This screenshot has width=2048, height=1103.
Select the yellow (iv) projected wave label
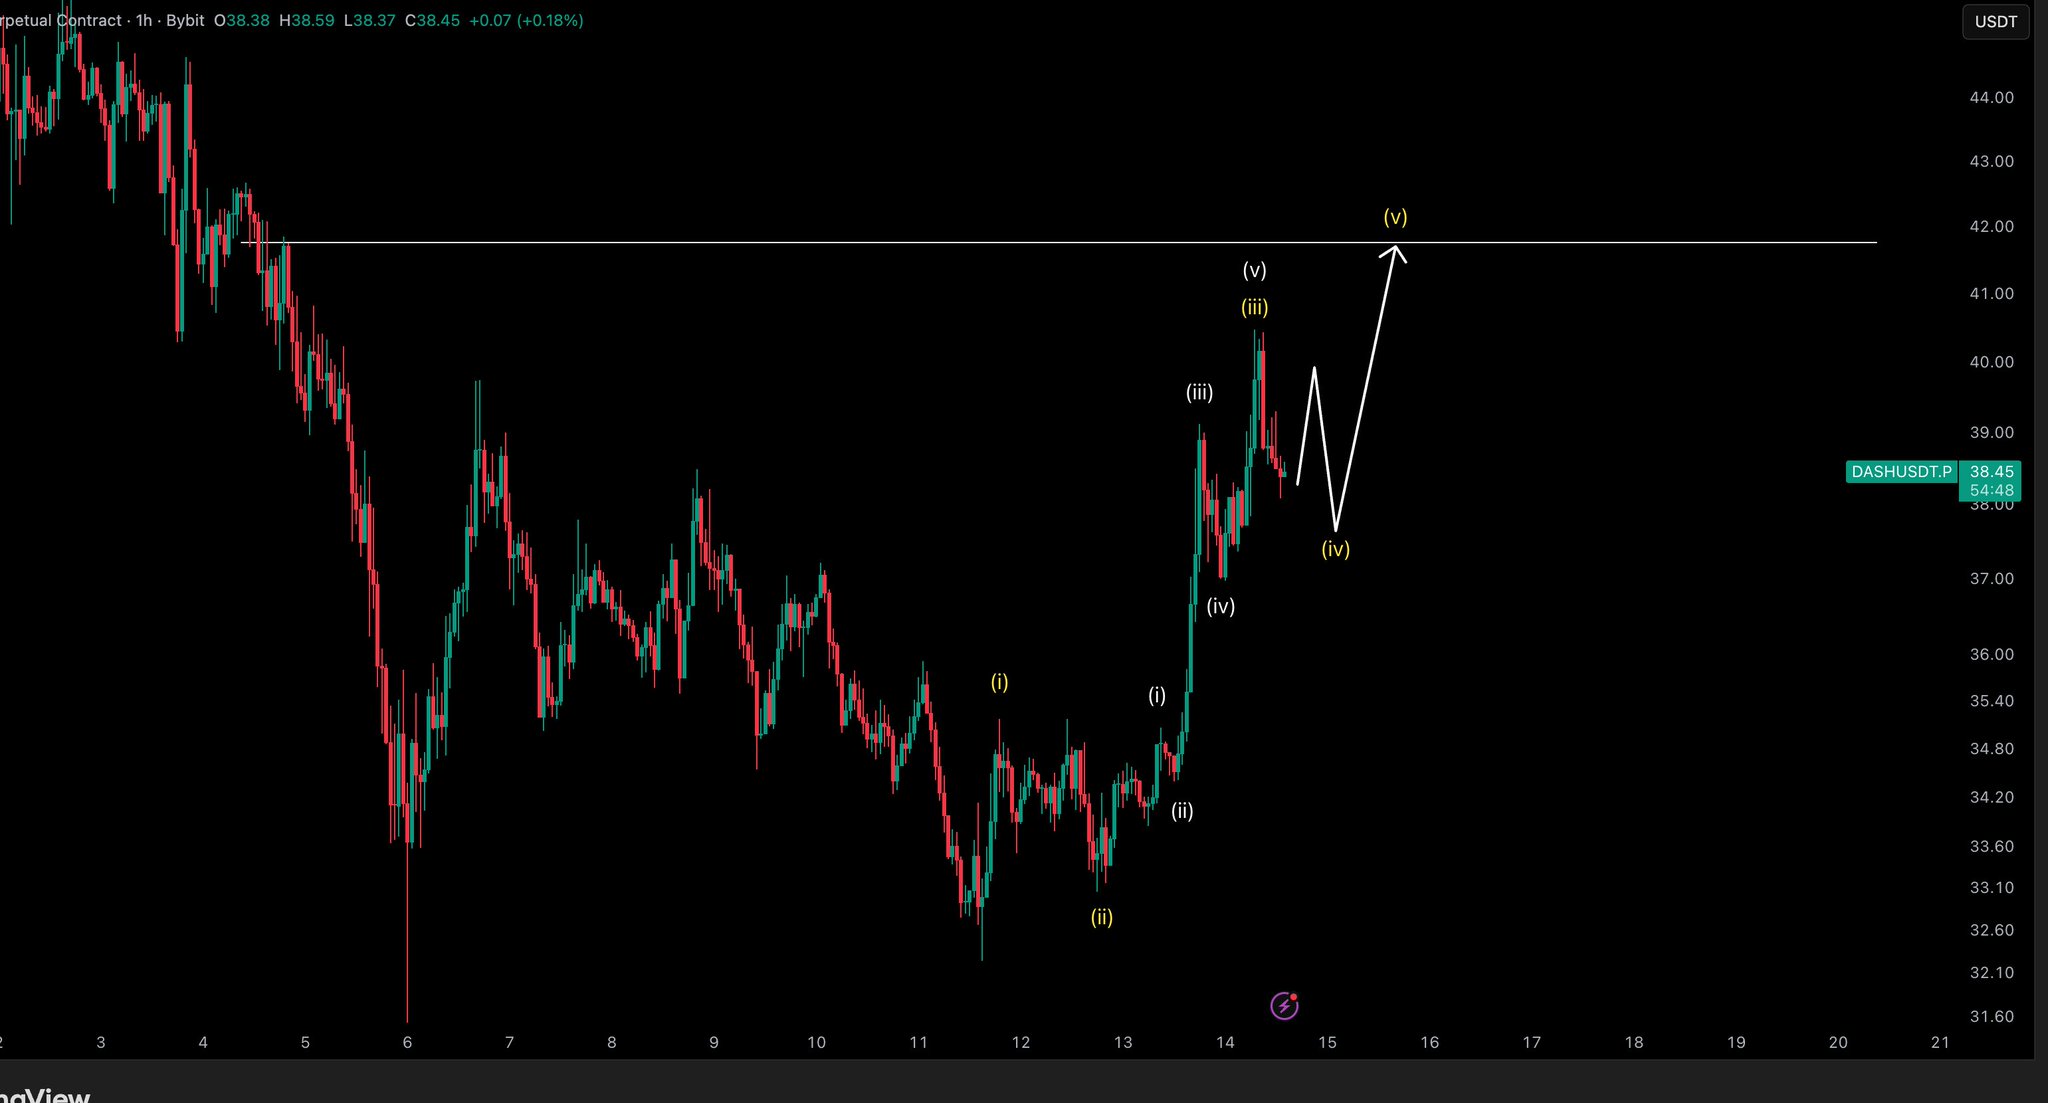[1335, 549]
